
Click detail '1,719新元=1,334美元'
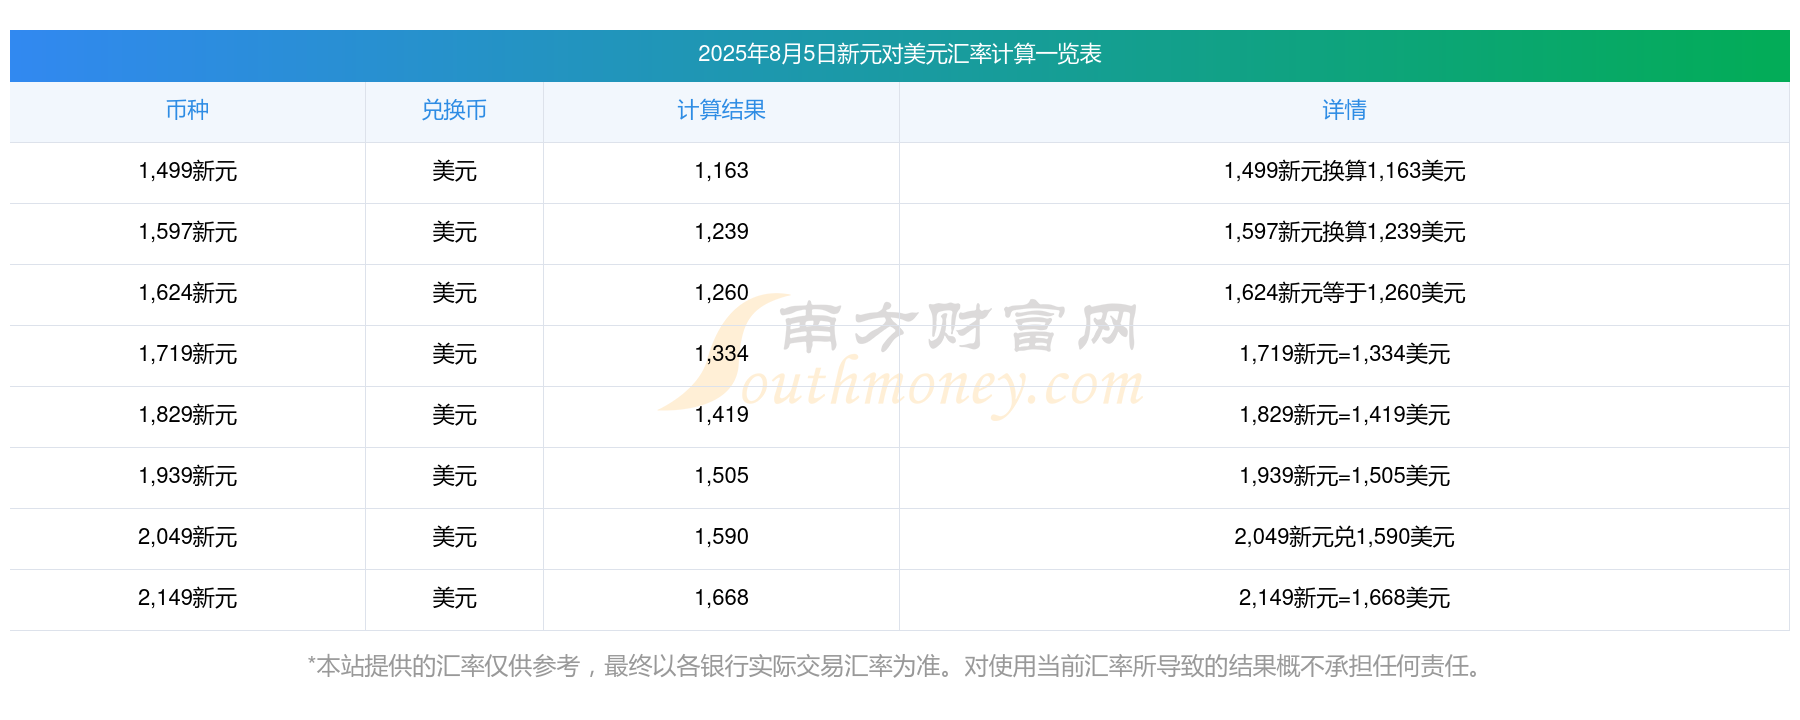click(1344, 355)
